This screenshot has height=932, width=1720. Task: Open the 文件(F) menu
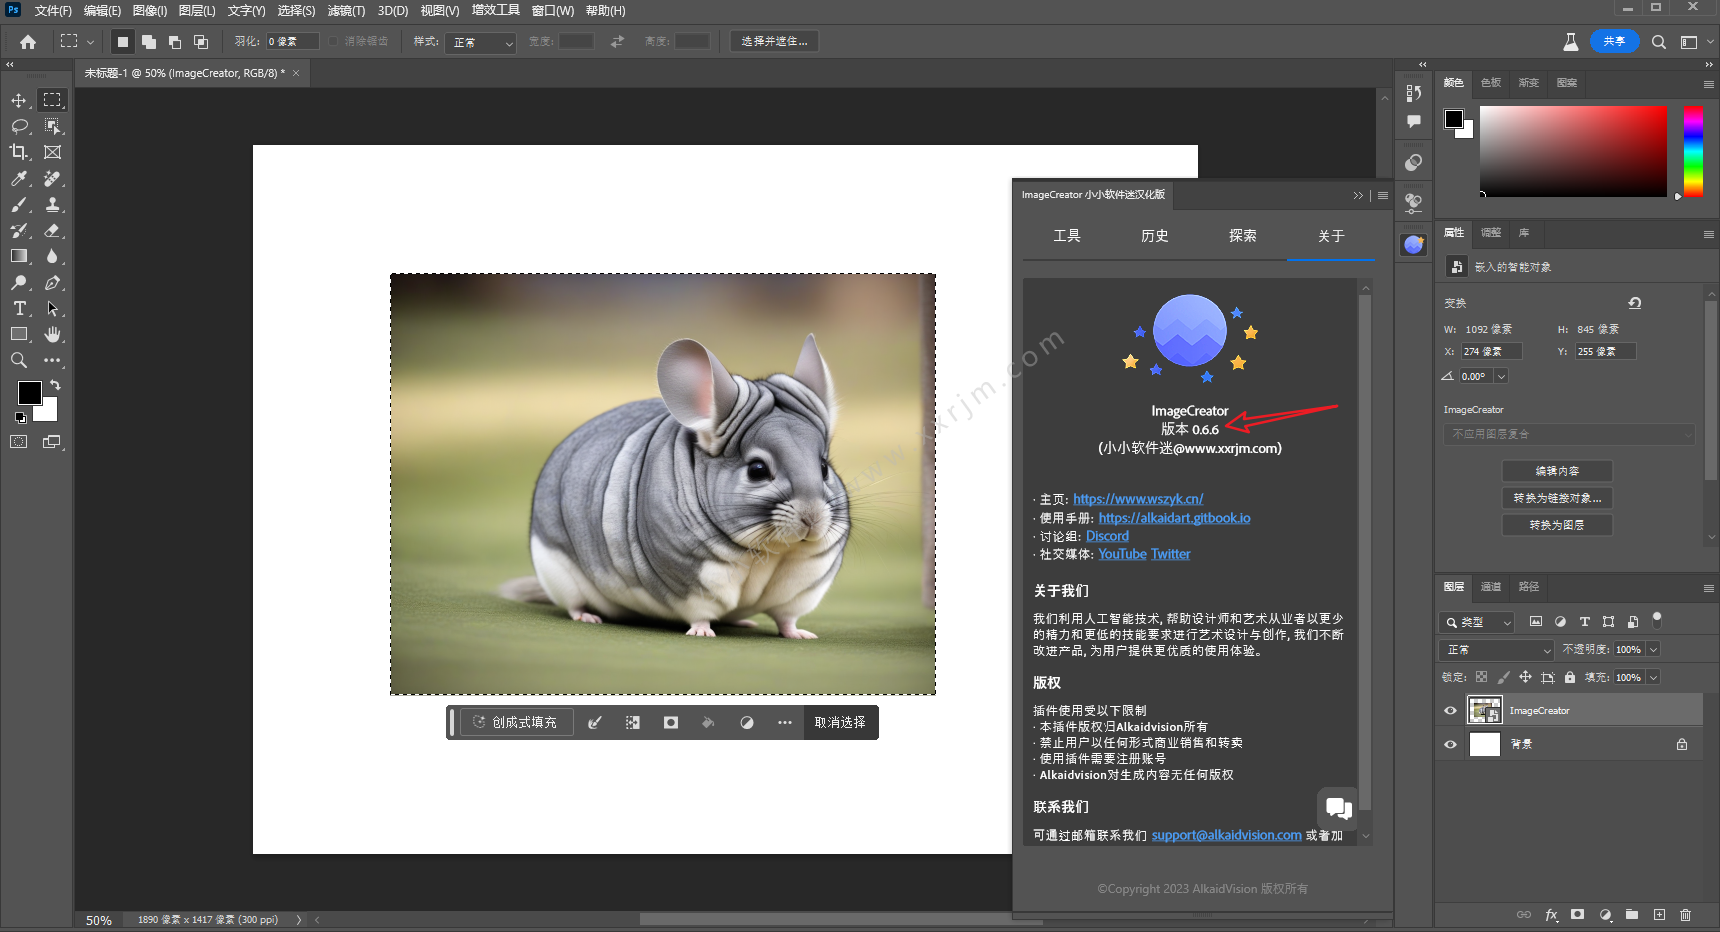click(53, 11)
